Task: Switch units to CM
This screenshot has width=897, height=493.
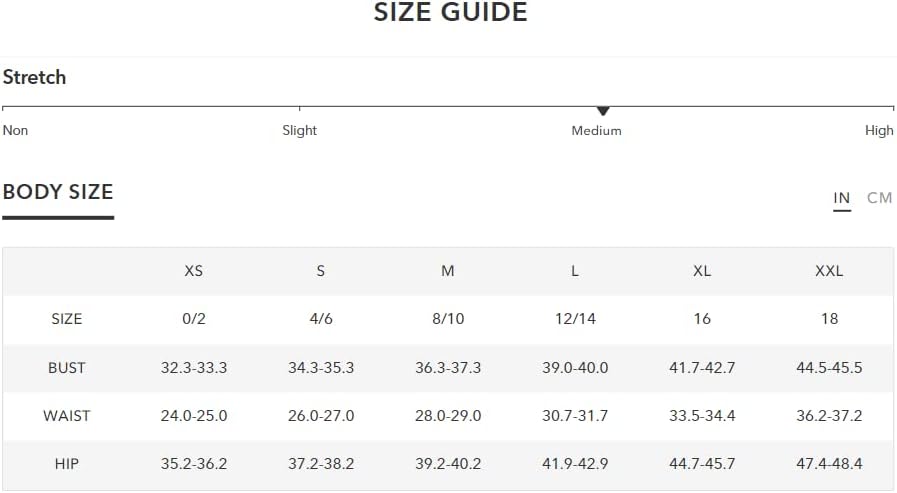Action: [879, 198]
